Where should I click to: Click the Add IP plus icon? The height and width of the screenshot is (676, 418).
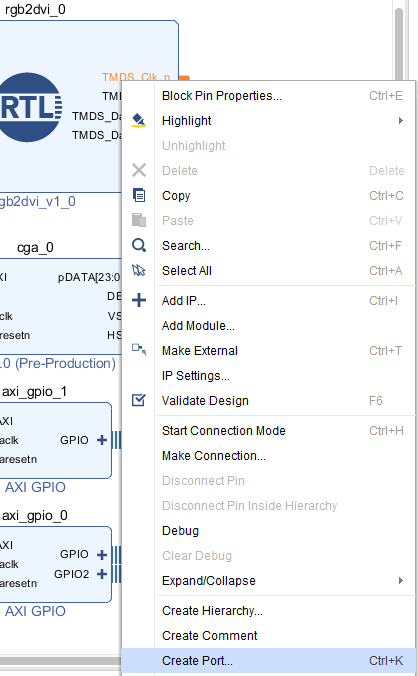[x=139, y=300]
